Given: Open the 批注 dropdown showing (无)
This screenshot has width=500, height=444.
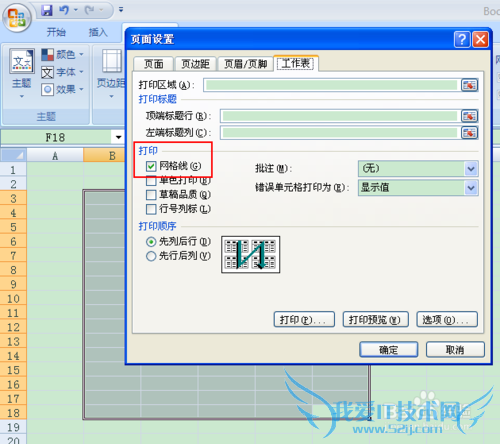Looking at the screenshot, I should [x=418, y=169].
